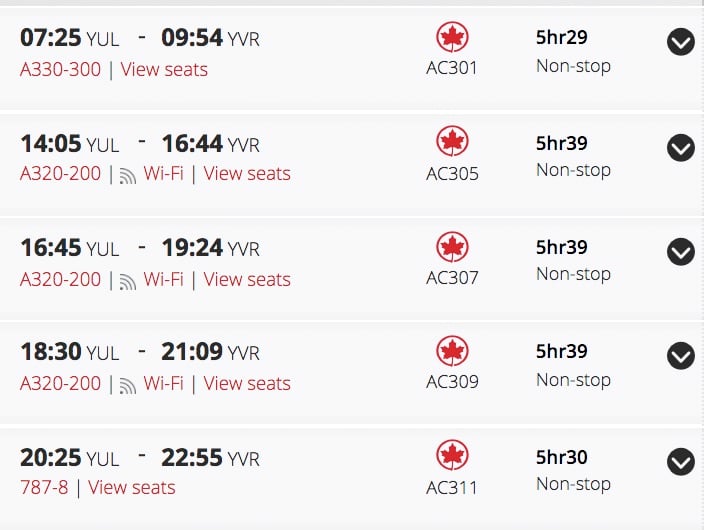Click the Air Canada logo for AC311
The width and height of the screenshot is (704, 530).
452,455
